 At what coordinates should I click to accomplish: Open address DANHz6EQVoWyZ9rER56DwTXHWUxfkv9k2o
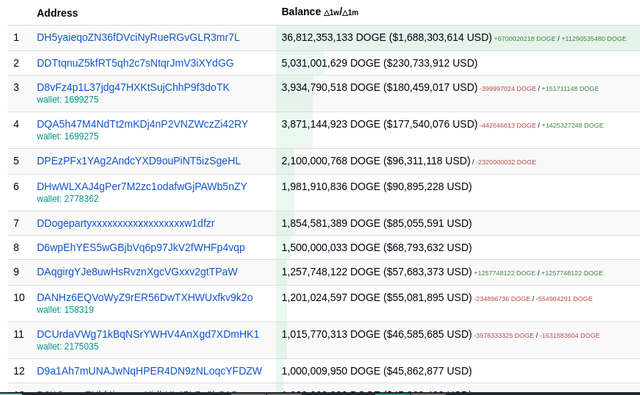[145, 297]
